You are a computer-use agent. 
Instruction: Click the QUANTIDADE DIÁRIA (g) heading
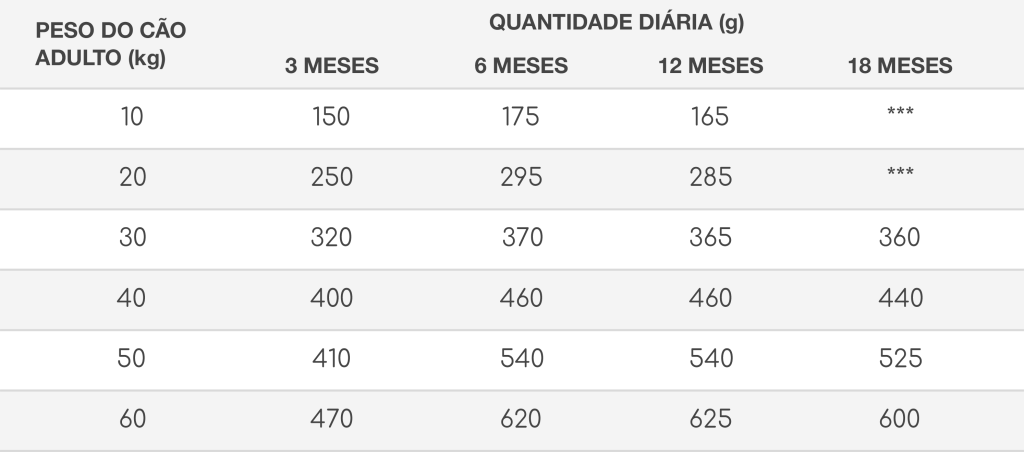(616, 23)
